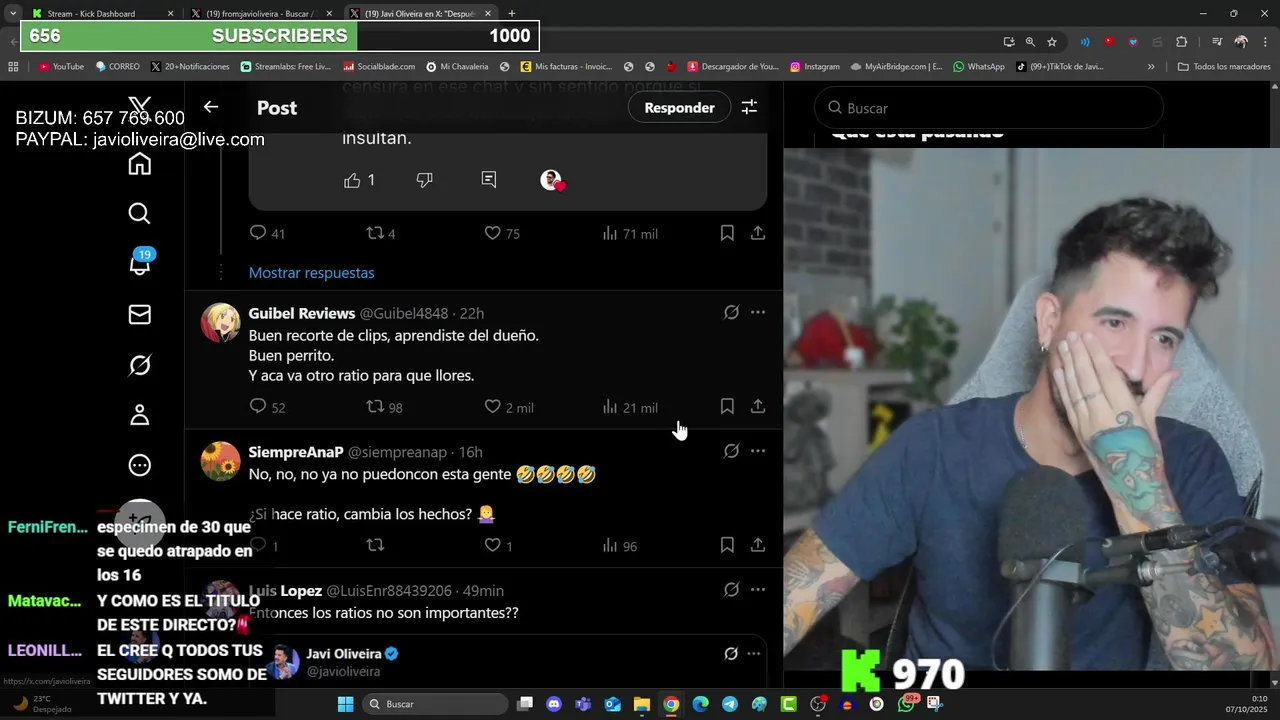Open WhatsApp from the taskbar
Screen dimensions: 1280x720
[x=906, y=704]
